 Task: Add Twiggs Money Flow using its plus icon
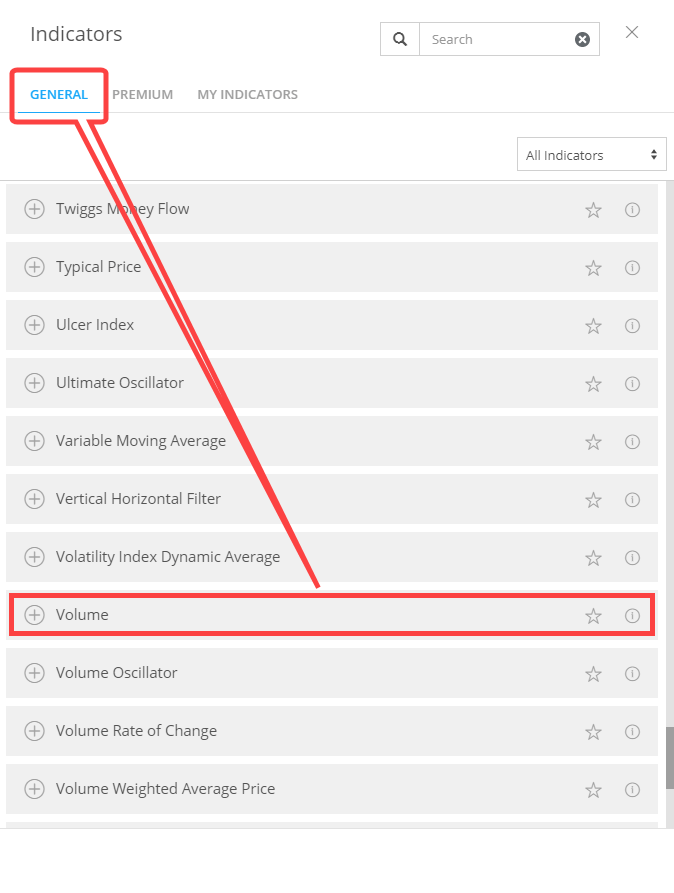(35, 209)
